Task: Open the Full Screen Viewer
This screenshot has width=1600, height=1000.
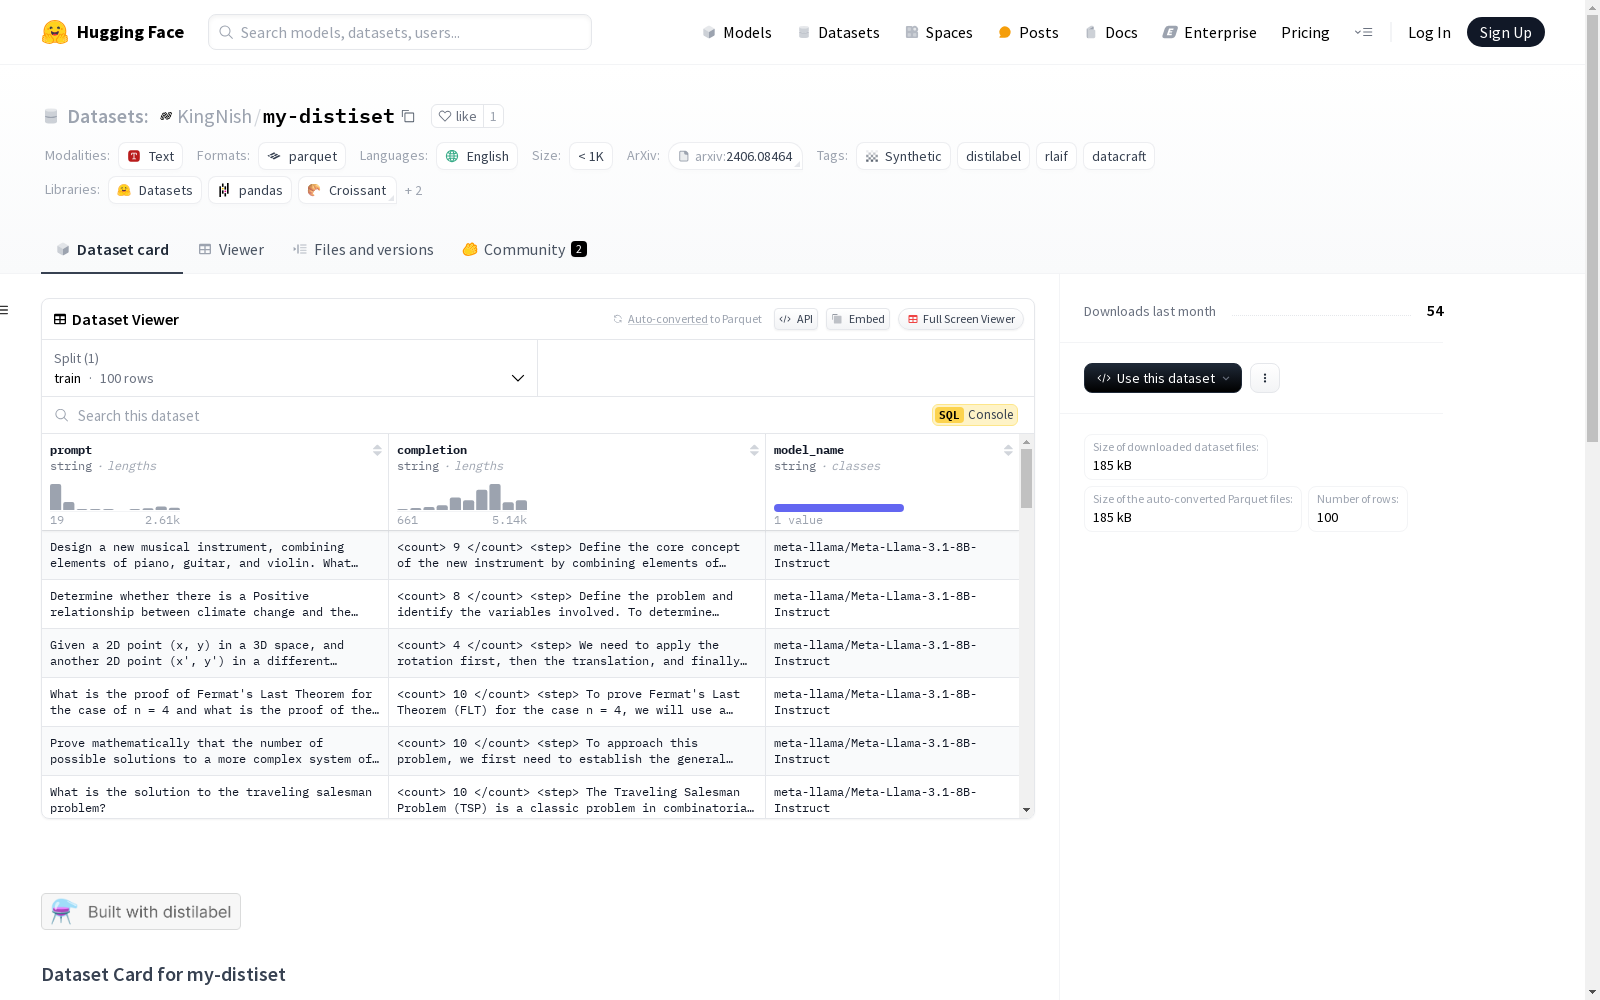Action: click(961, 319)
